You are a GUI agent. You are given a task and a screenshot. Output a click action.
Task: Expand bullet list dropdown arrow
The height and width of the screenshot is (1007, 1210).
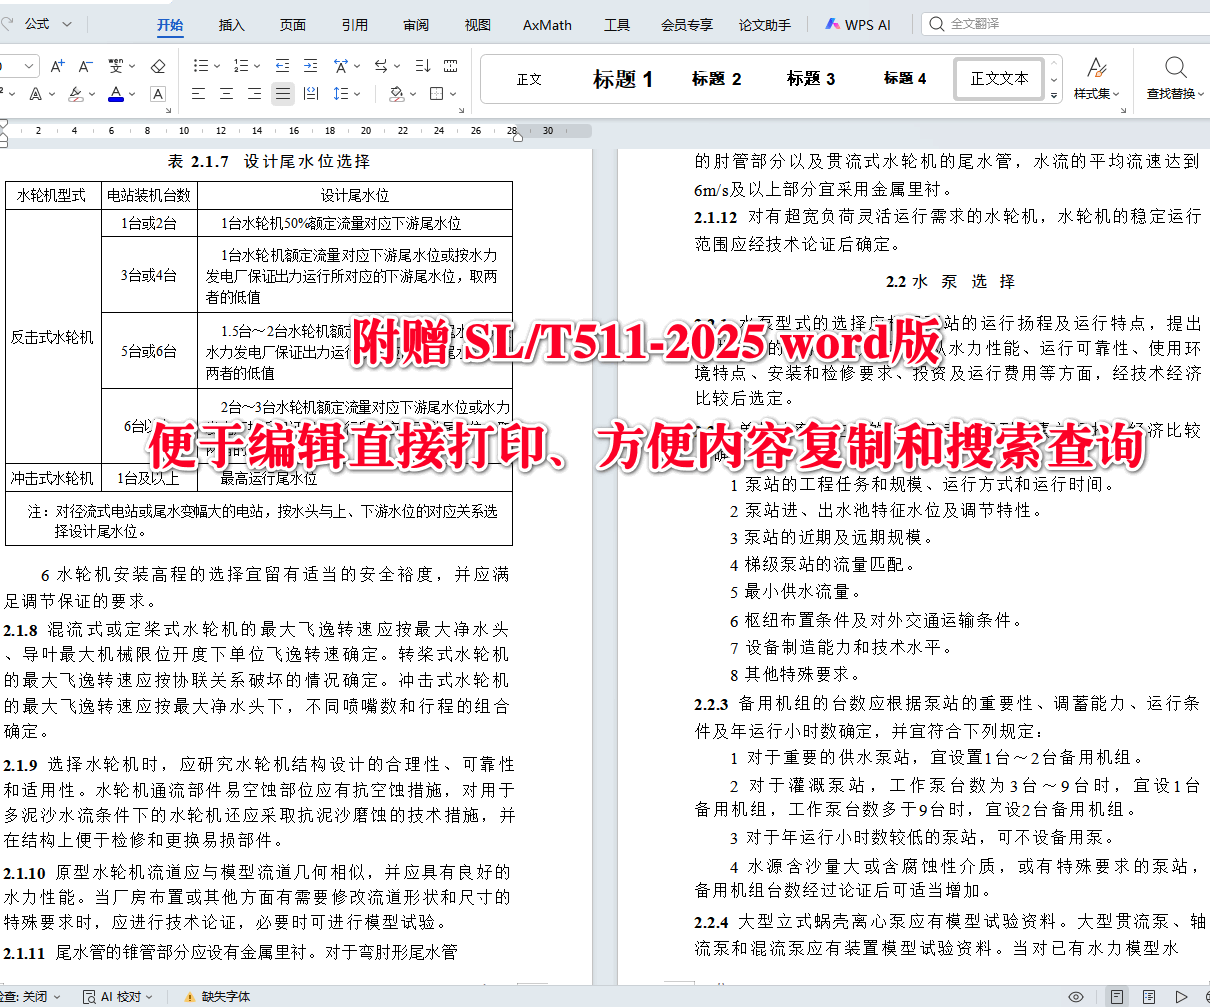point(216,67)
